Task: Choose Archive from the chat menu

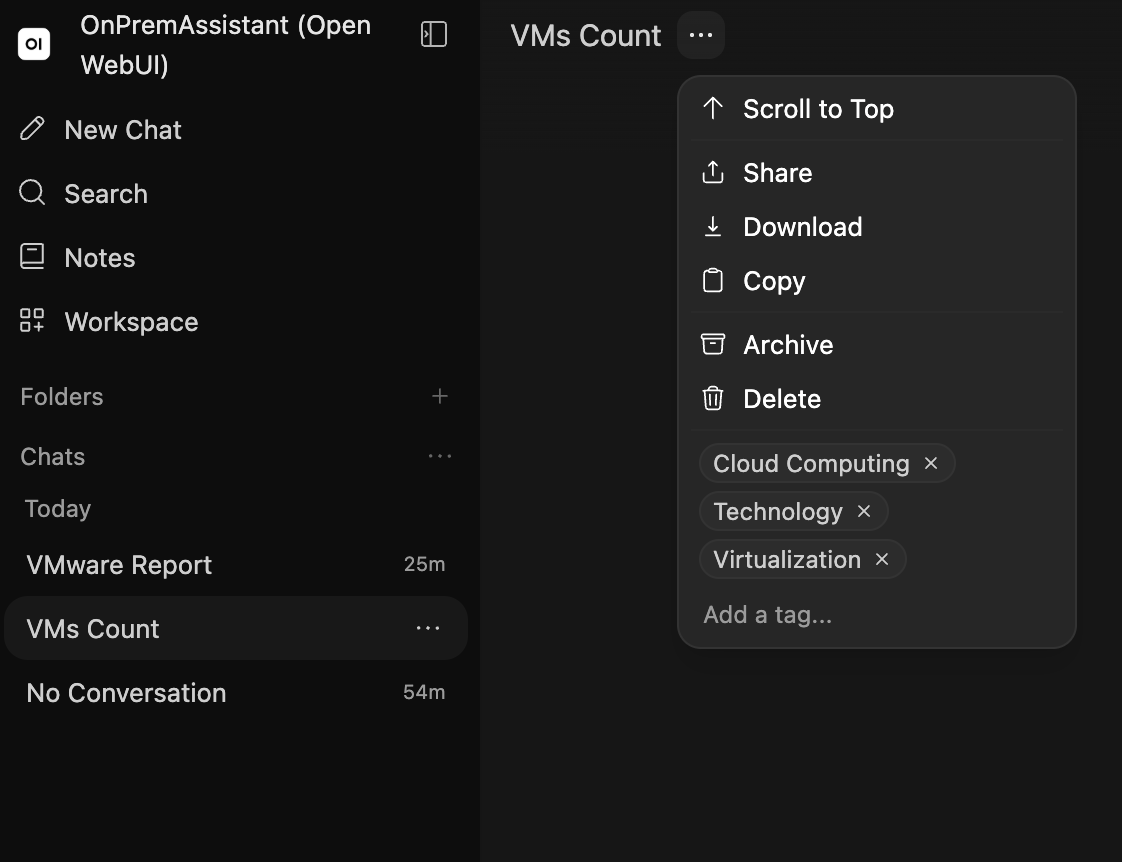Action: click(x=877, y=345)
